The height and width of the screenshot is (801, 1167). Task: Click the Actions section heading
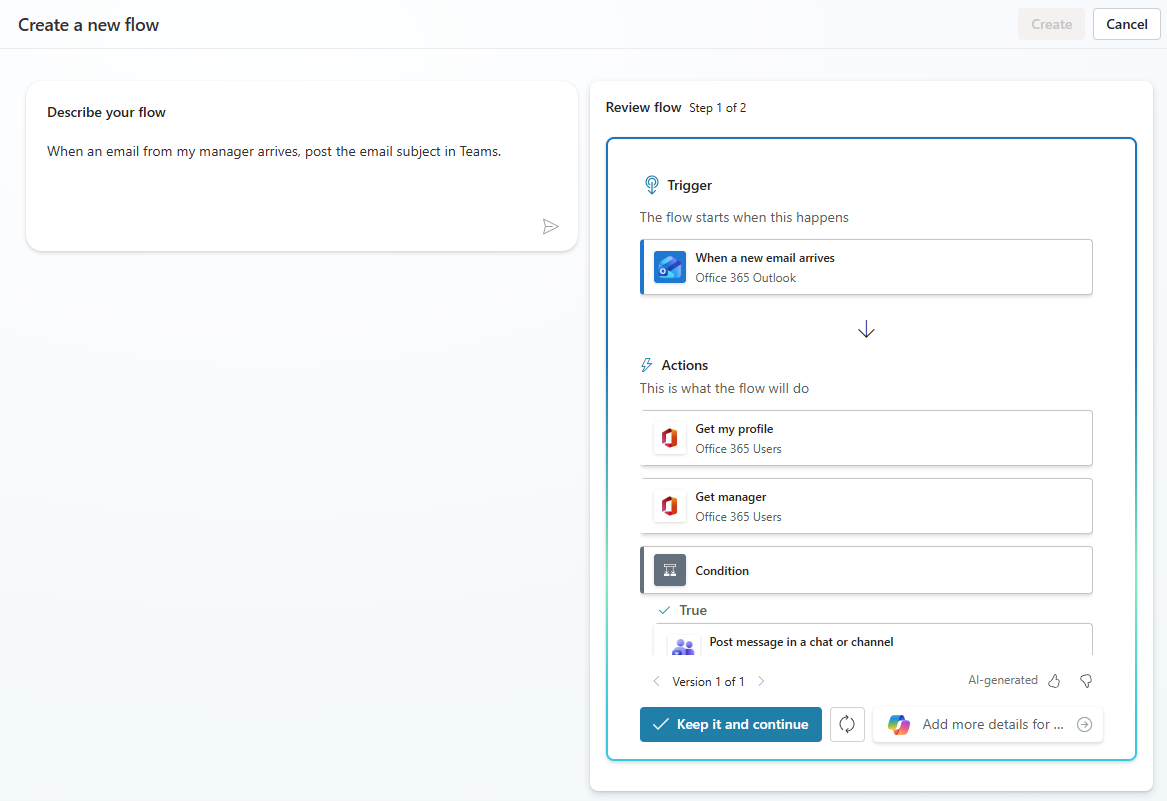[685, 366]
